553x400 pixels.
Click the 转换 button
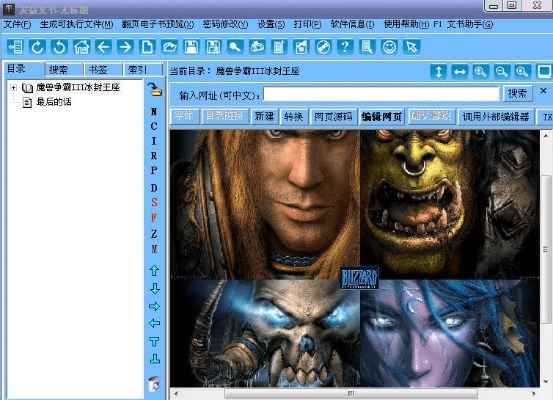(x=293, y=116)
